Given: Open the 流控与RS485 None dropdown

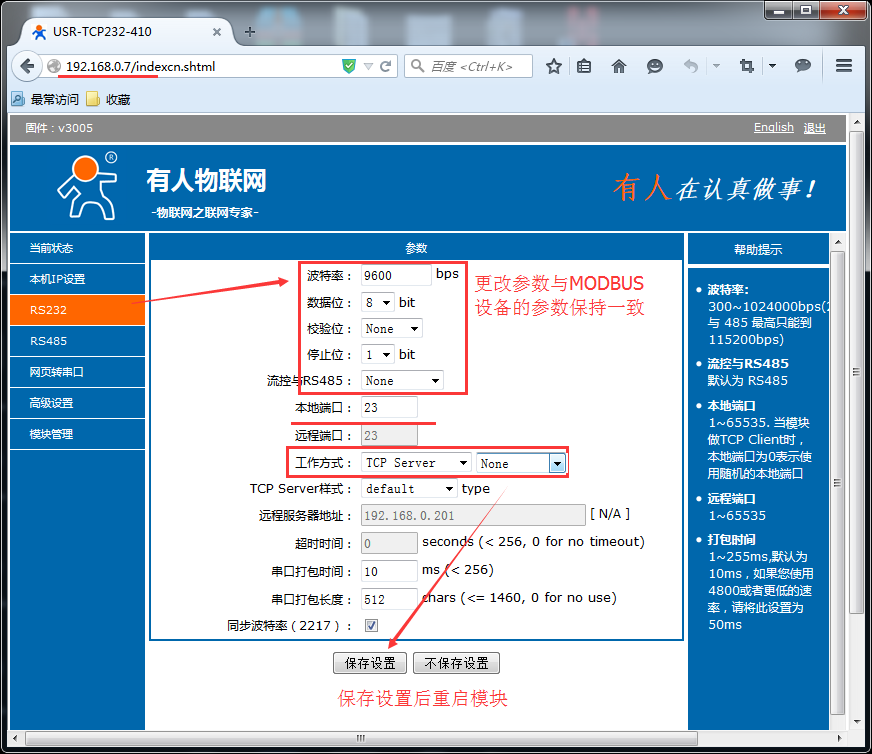Looking at the screenshot, I should point(402,381).
